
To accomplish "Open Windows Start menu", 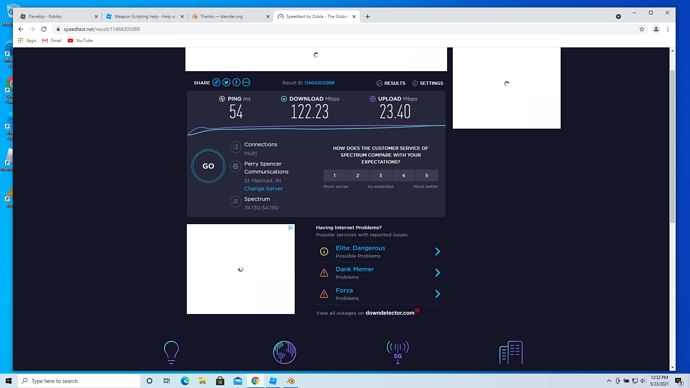I will point(8,381).
